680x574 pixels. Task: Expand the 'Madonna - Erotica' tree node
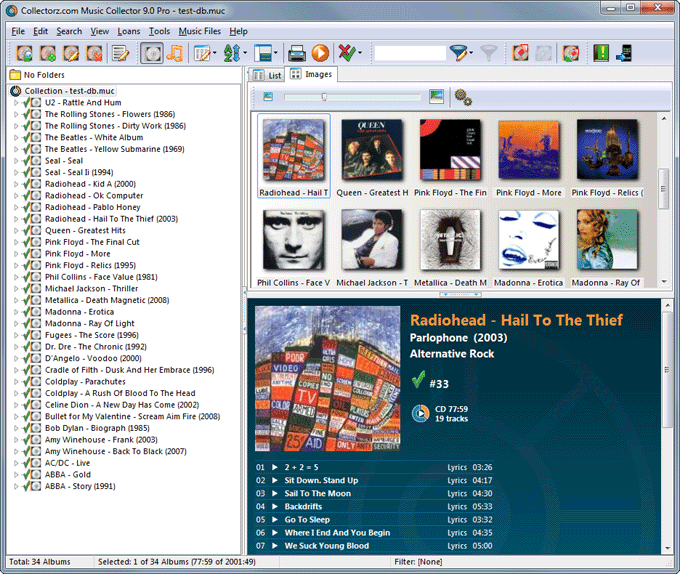coord(16,312)
